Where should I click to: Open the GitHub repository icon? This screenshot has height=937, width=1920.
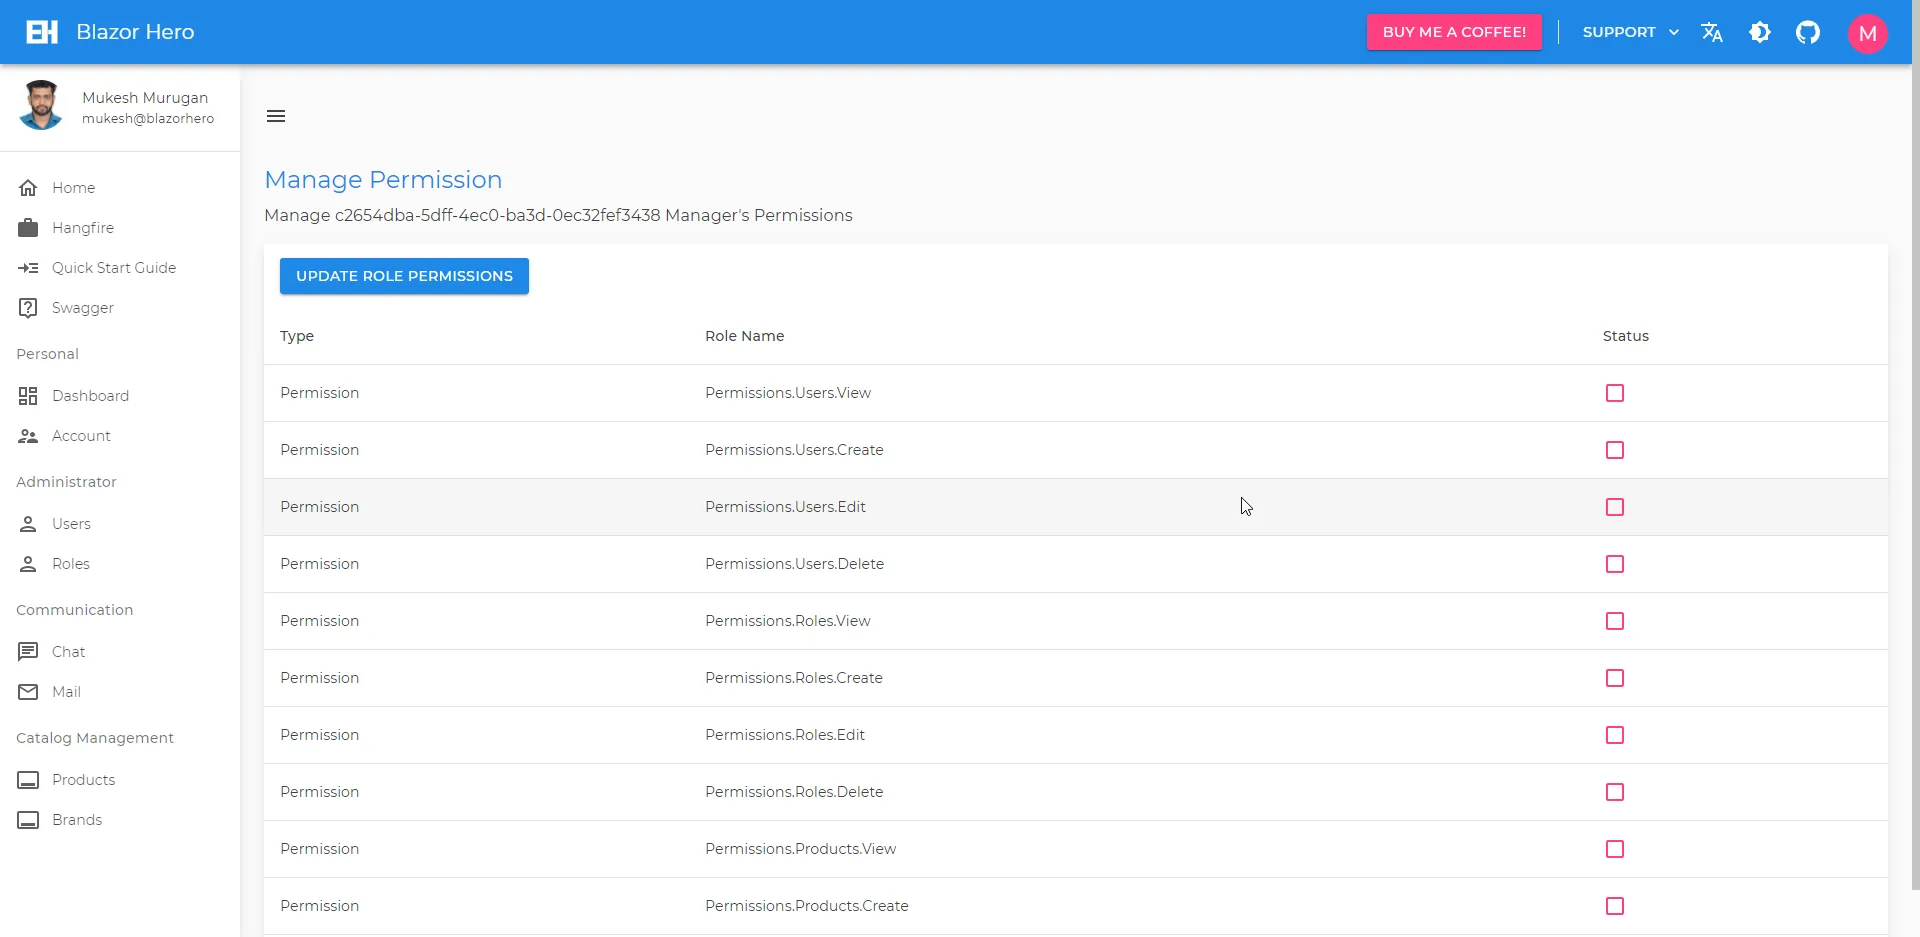[1809, 32]
